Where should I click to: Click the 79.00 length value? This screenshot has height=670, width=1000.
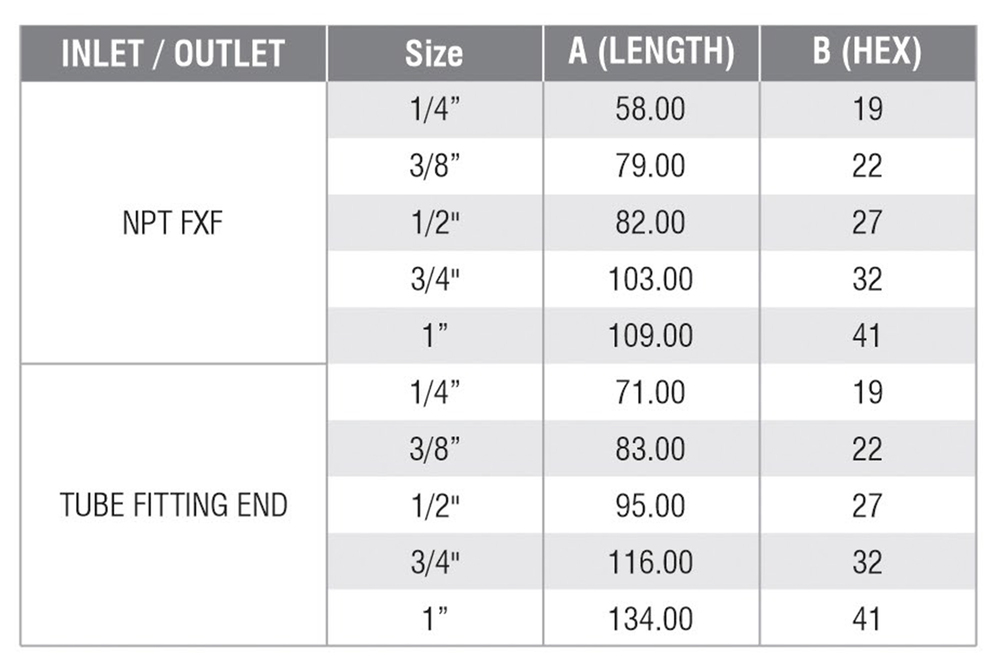(651, 166)
